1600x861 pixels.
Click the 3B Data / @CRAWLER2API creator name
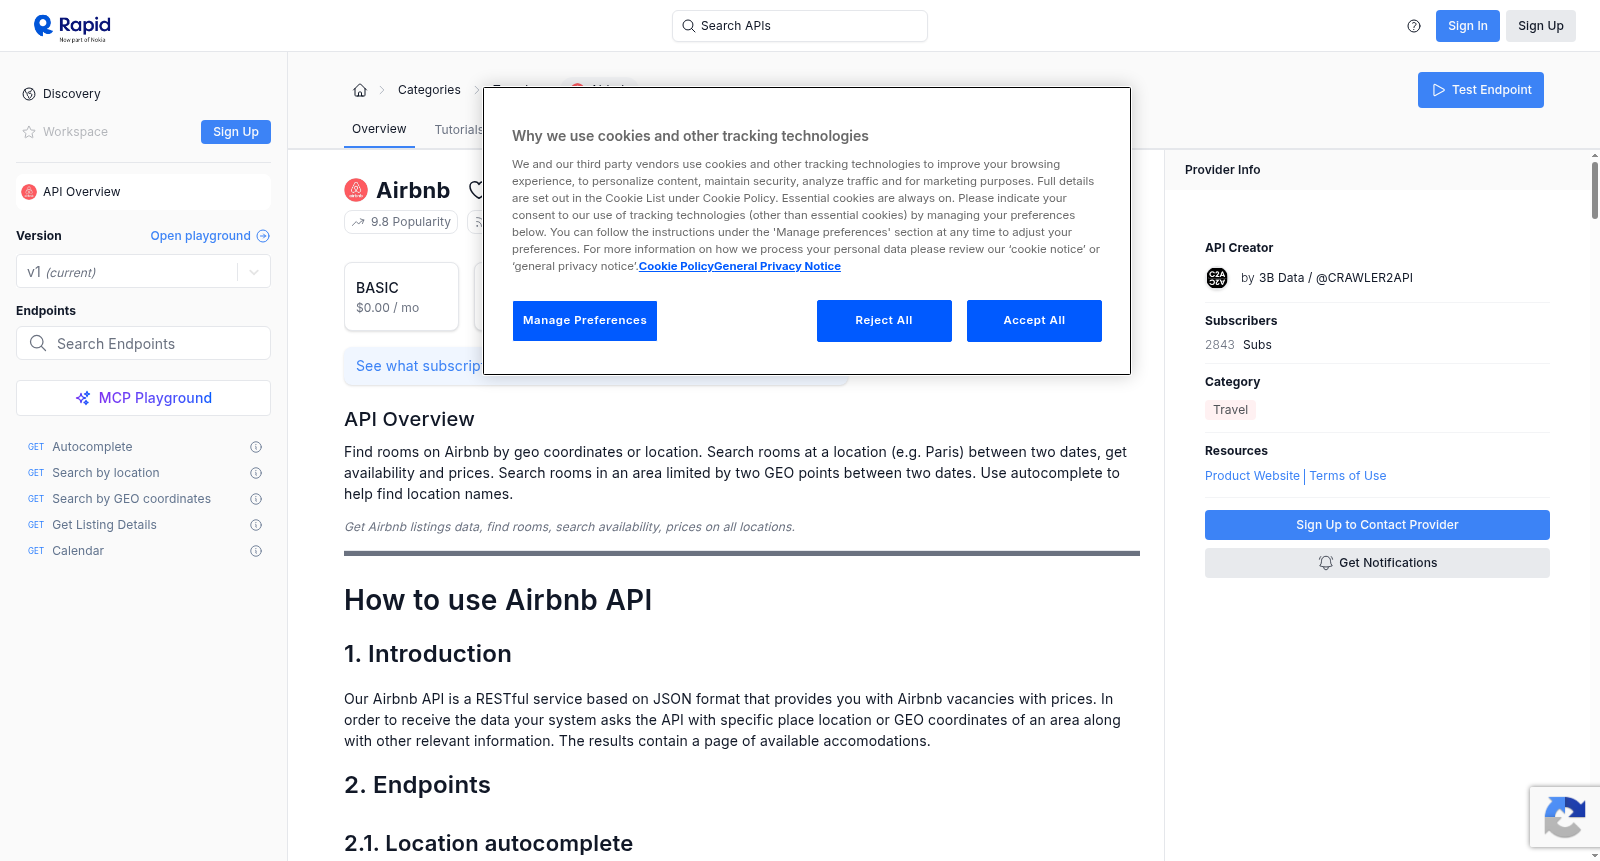pos(1336,278)
